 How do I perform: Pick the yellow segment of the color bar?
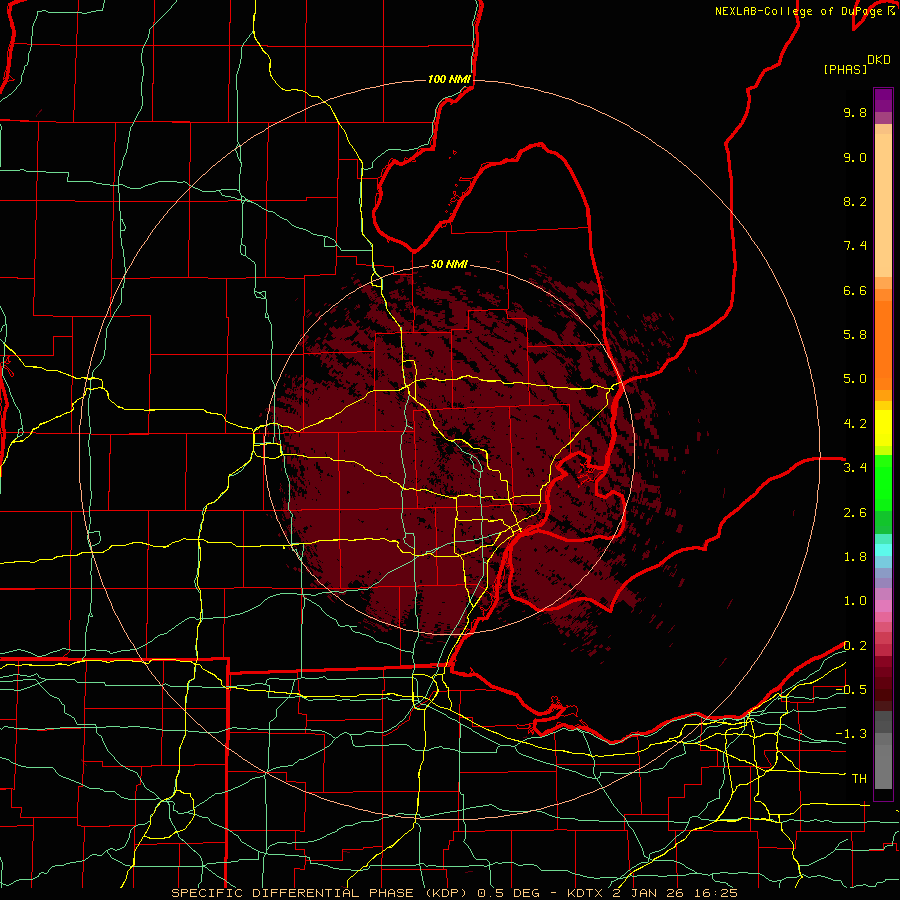(883, 428)
